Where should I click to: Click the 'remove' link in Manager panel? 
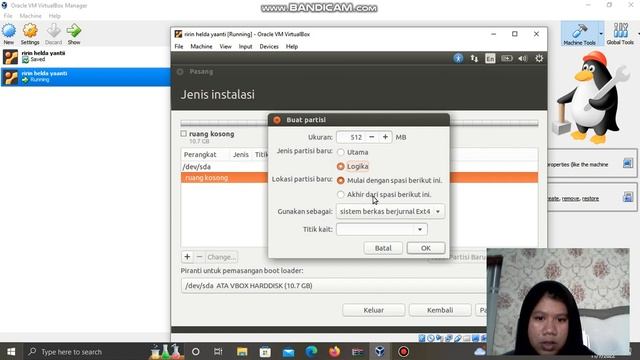click(x=570, y=198)
